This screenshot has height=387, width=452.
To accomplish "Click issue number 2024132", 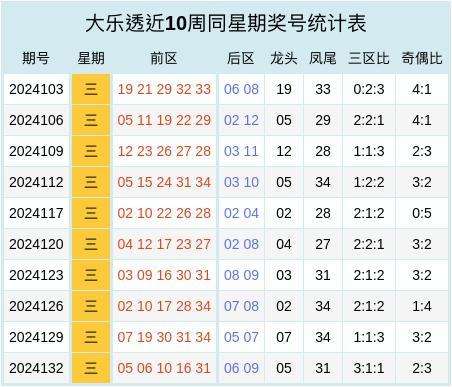I will [36, 368].
